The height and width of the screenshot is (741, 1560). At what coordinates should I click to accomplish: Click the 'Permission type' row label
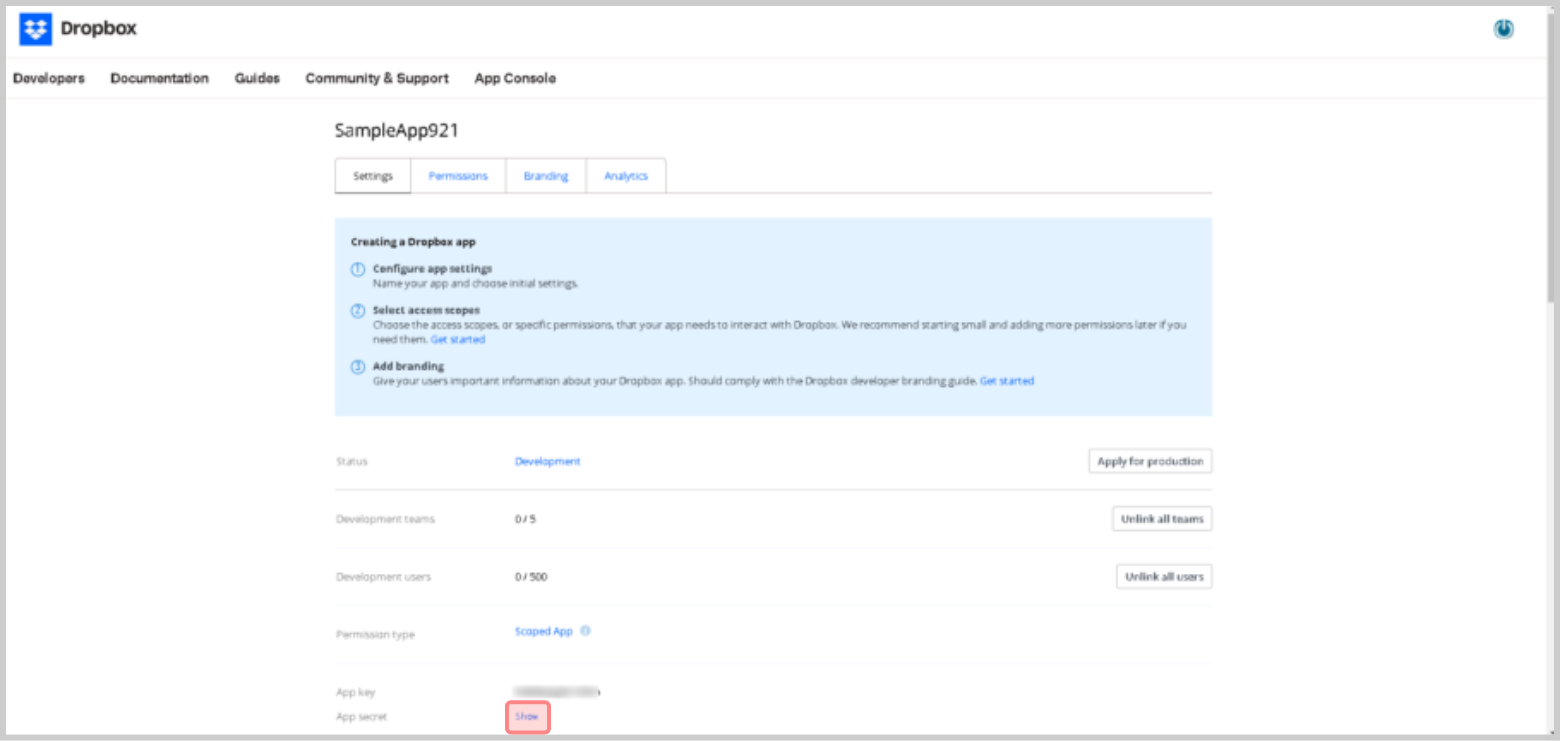click(375, 635)
